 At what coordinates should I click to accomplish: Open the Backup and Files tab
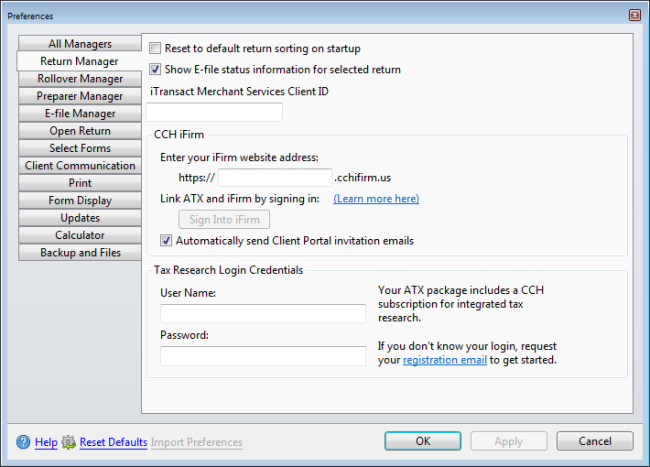(x=80, y=253)
